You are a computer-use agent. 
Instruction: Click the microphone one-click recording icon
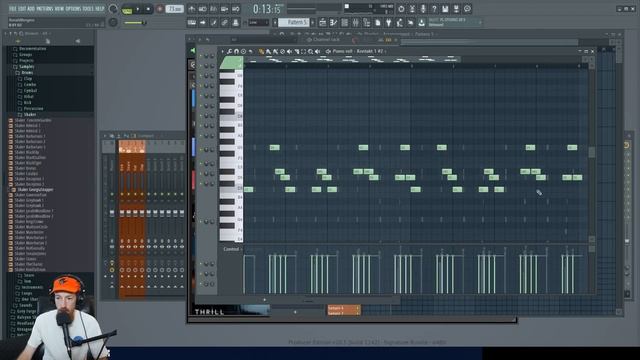[x=423, y=9]
